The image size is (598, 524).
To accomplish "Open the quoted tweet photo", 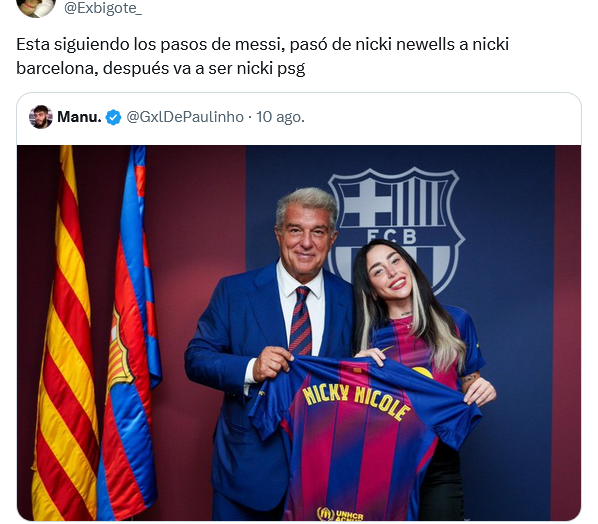I will 299,333.
